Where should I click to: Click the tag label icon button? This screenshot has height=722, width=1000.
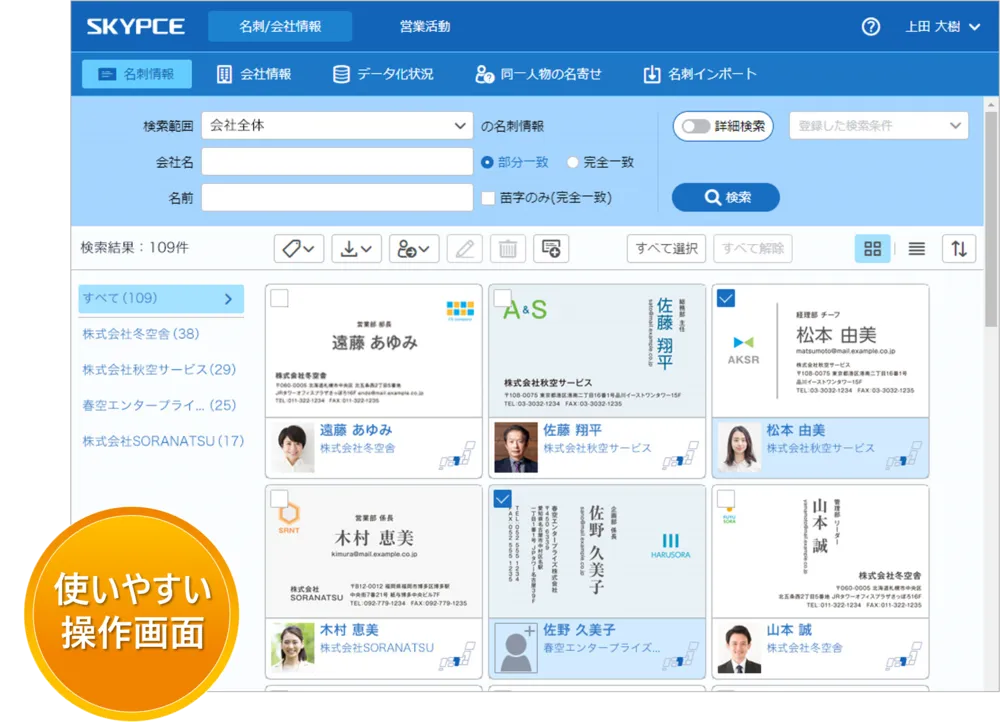point(298,249)
